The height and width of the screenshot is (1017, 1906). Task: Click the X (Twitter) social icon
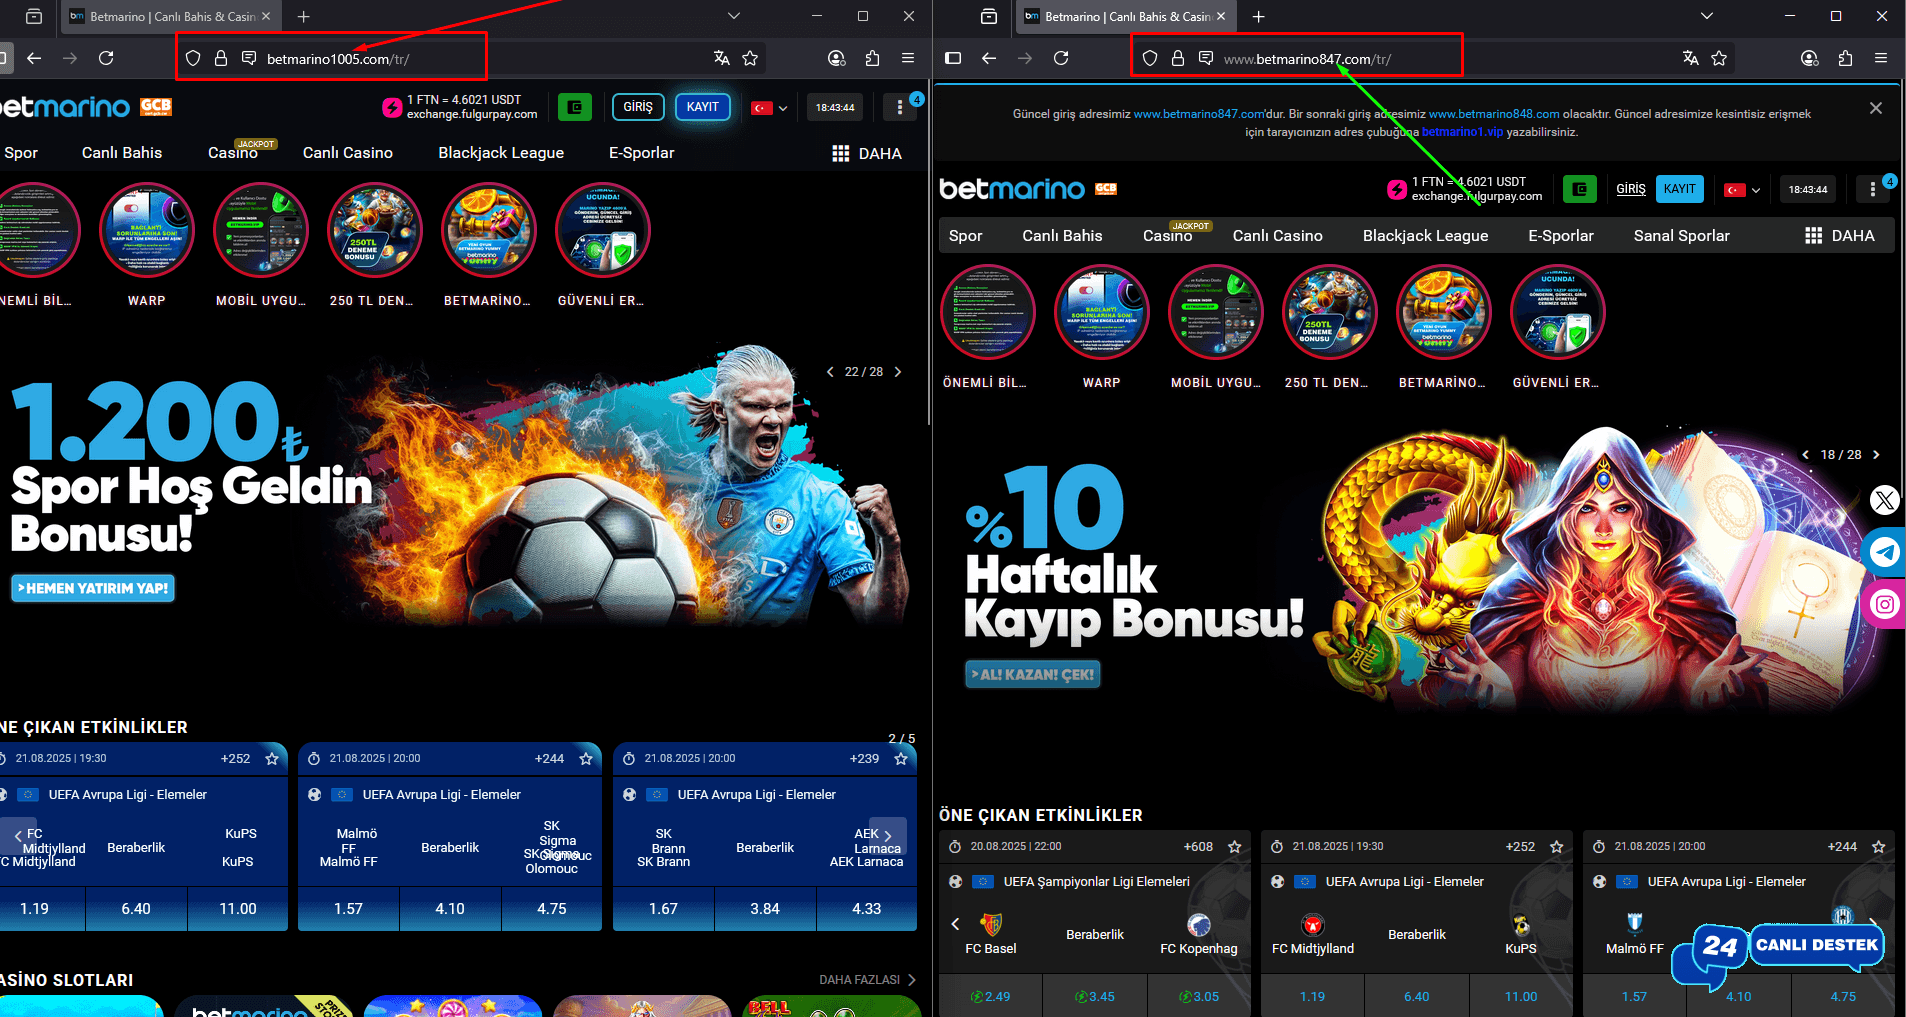point(1885,500)
